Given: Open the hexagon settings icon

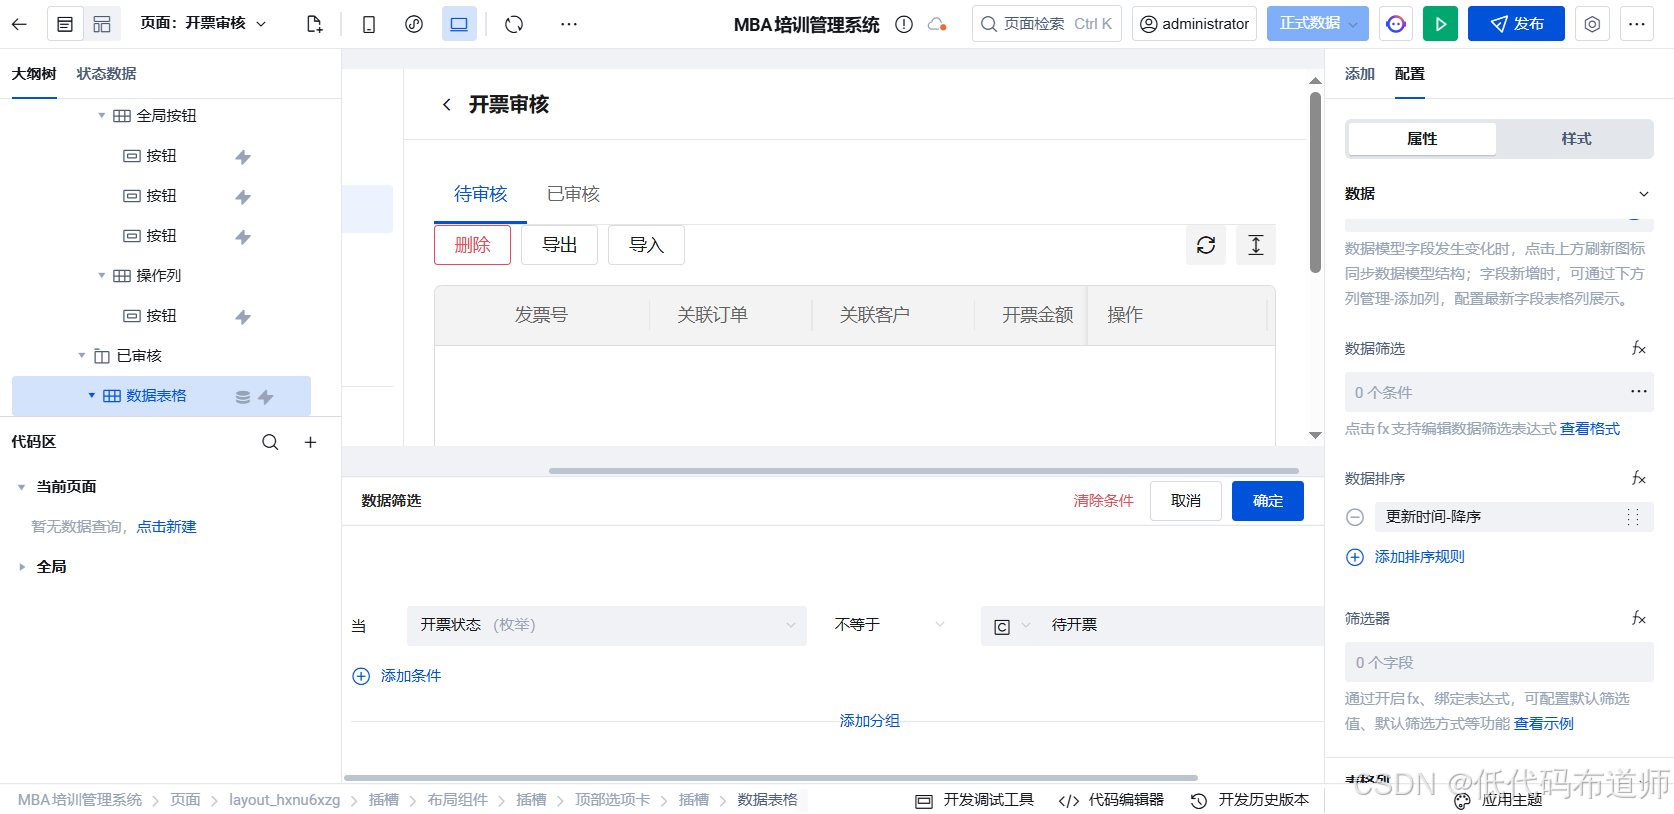Looking at the screenshot, I should point(1592,24).
